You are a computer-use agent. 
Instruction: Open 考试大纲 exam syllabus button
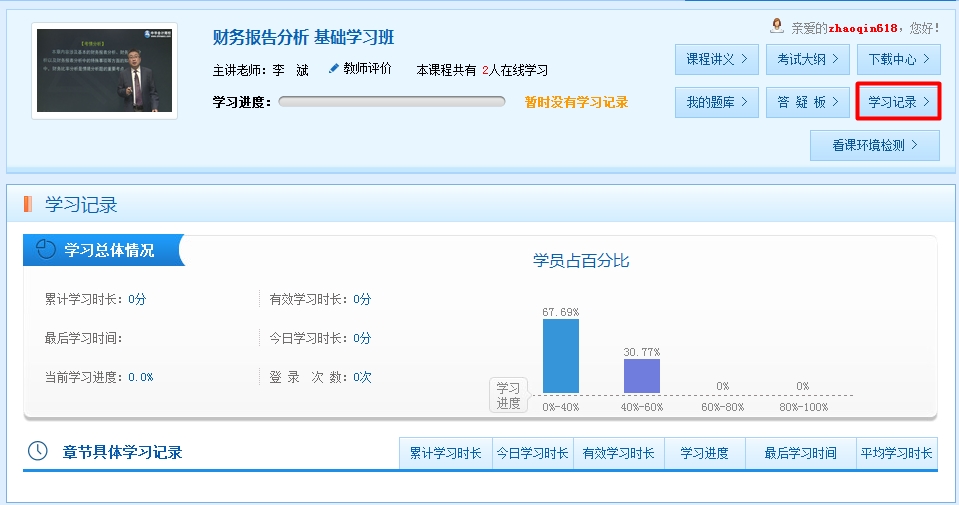pyautogui.click(x=808, y=59)
